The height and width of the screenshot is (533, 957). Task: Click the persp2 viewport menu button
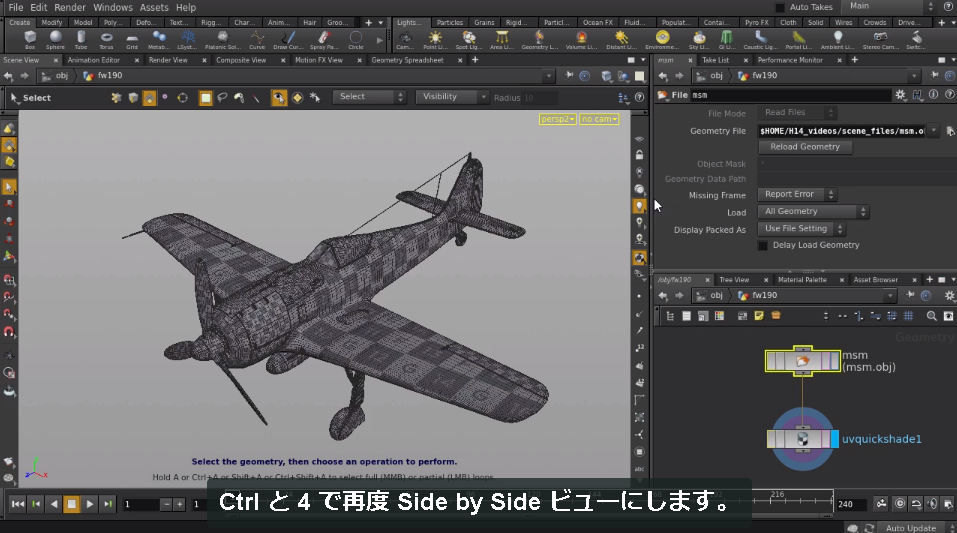[557, 119]
